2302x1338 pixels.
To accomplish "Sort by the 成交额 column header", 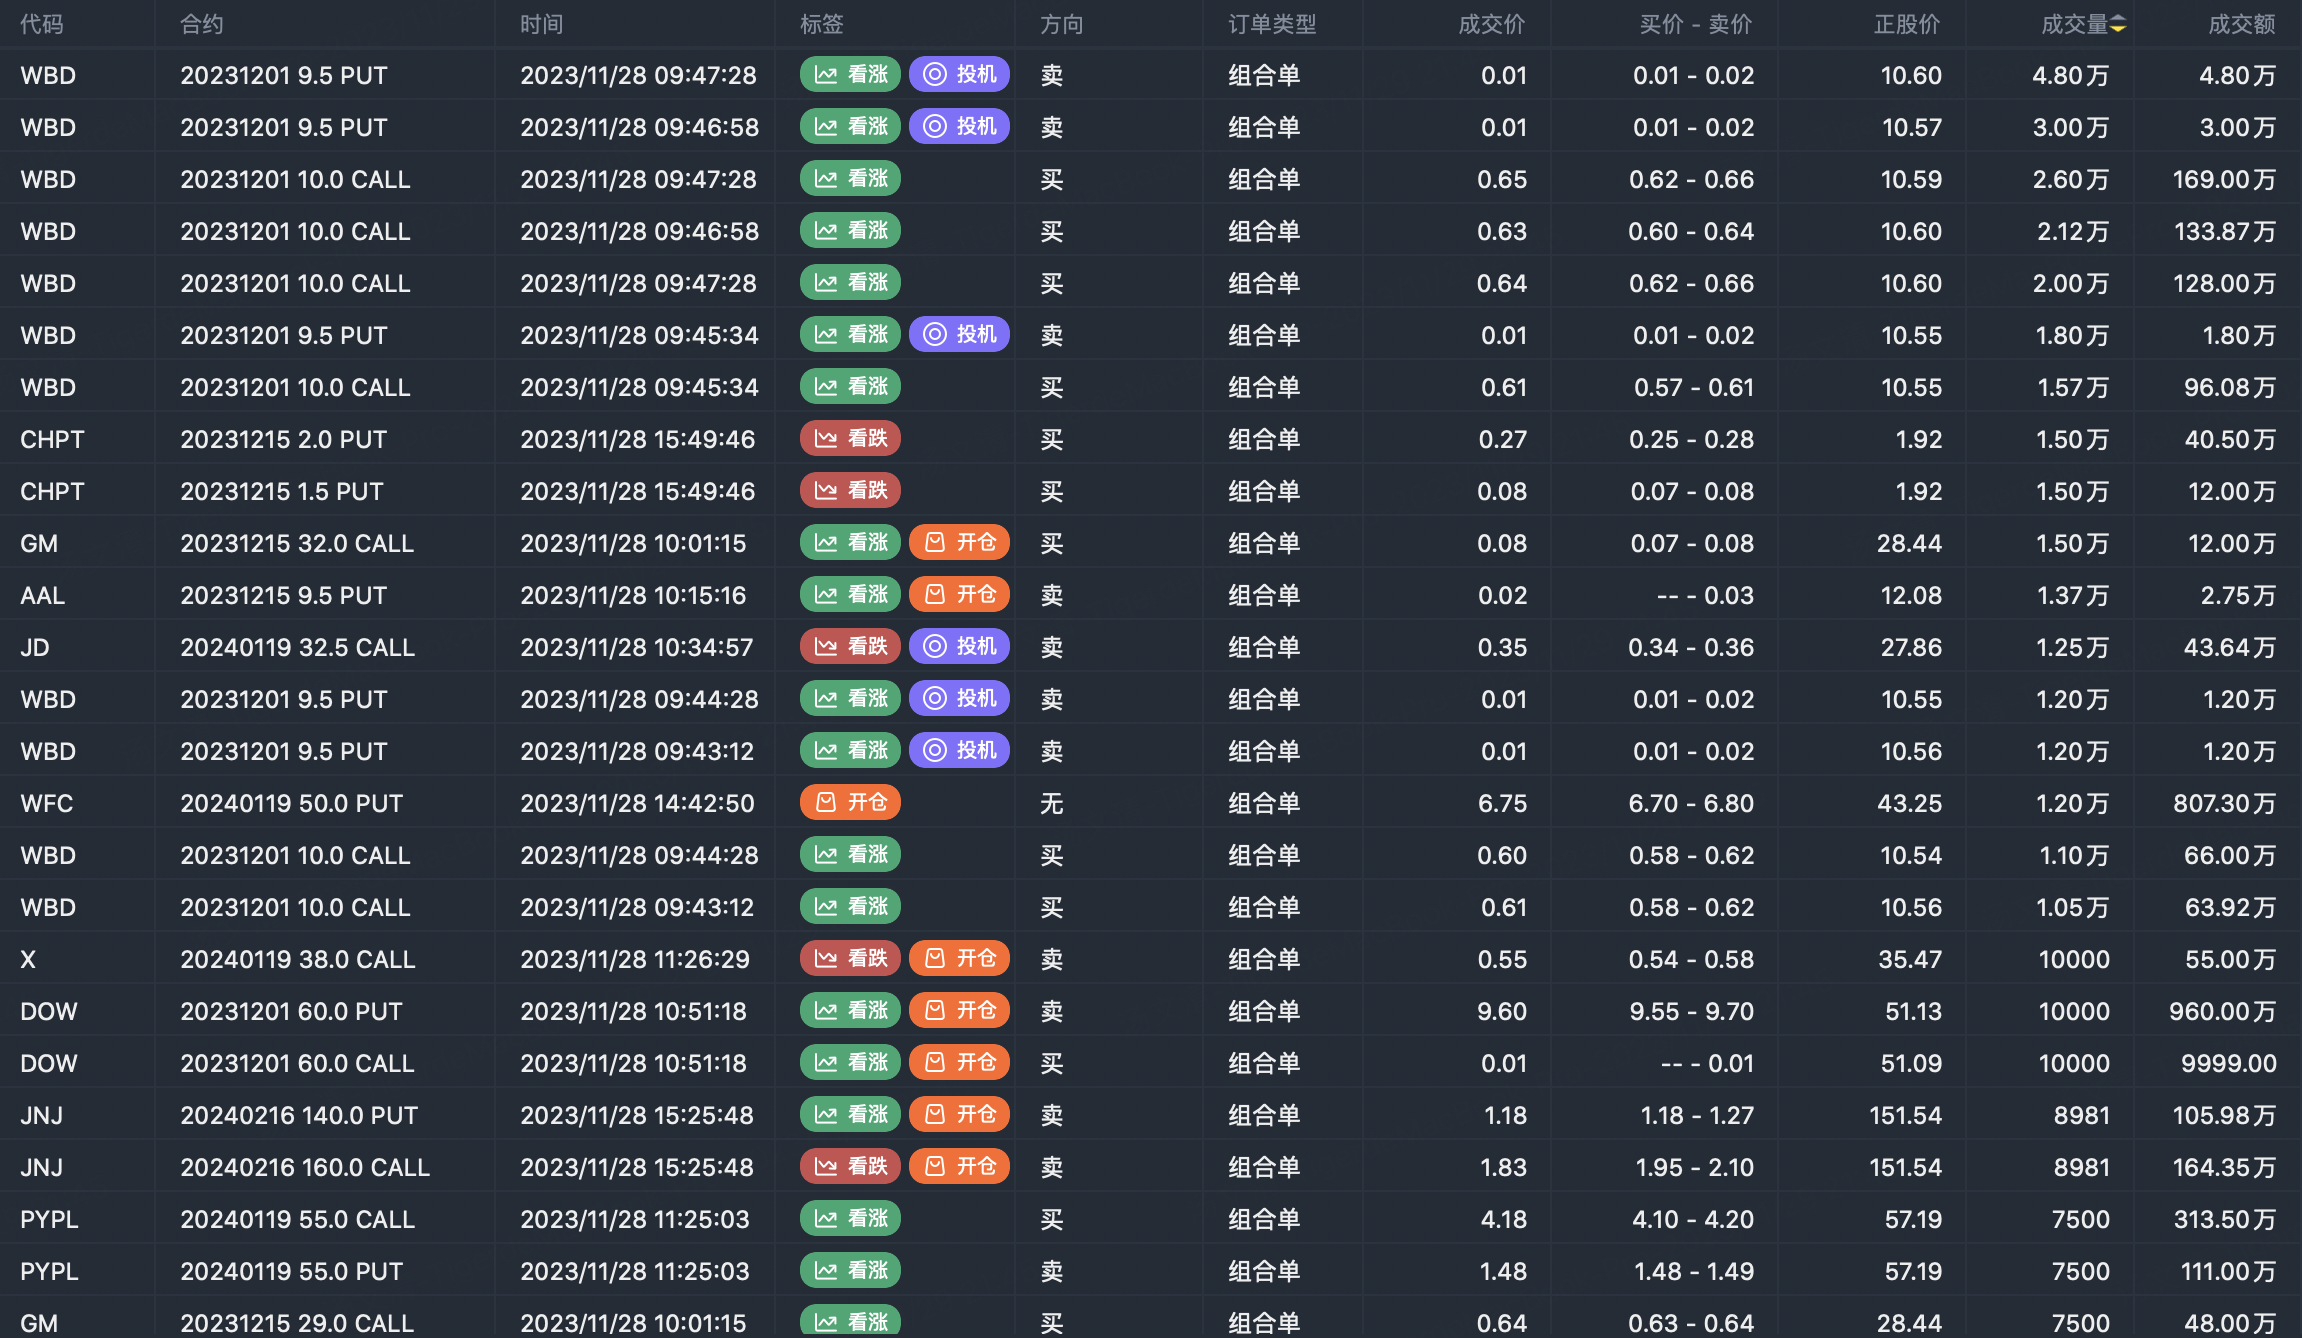I will tap(2241, 24).
